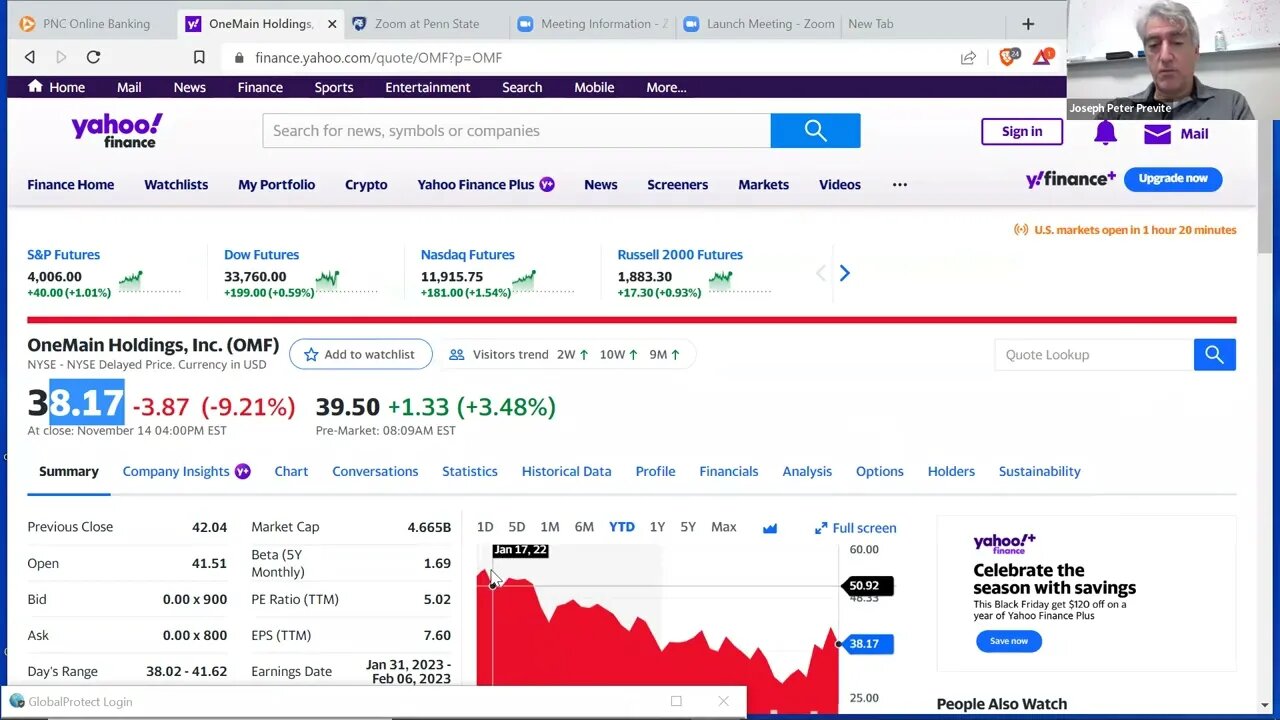Open the Options tab

click(879, 471)
